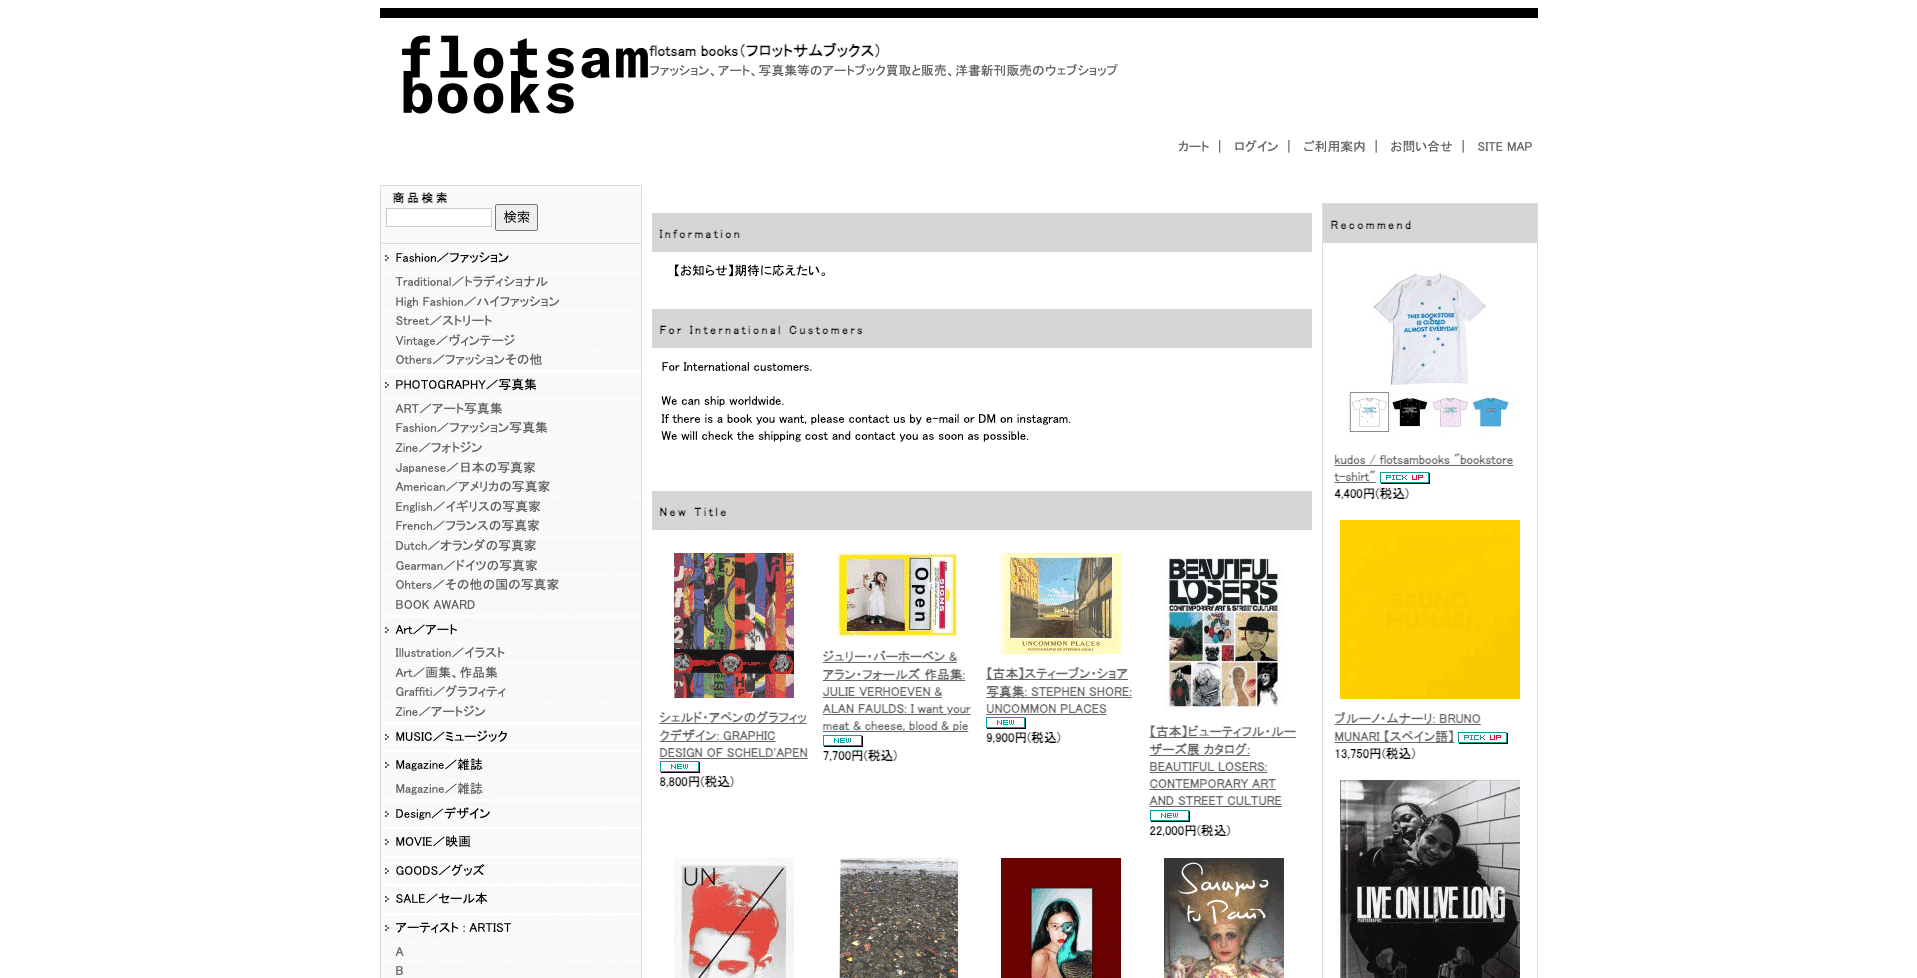Open Street／ストリート subcategory

coord(443,321)
